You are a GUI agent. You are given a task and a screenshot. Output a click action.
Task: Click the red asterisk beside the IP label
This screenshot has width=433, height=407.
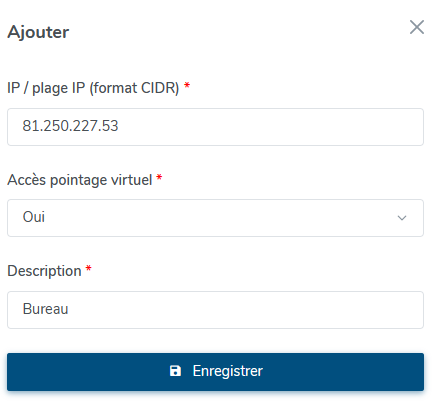click(187, 85)
